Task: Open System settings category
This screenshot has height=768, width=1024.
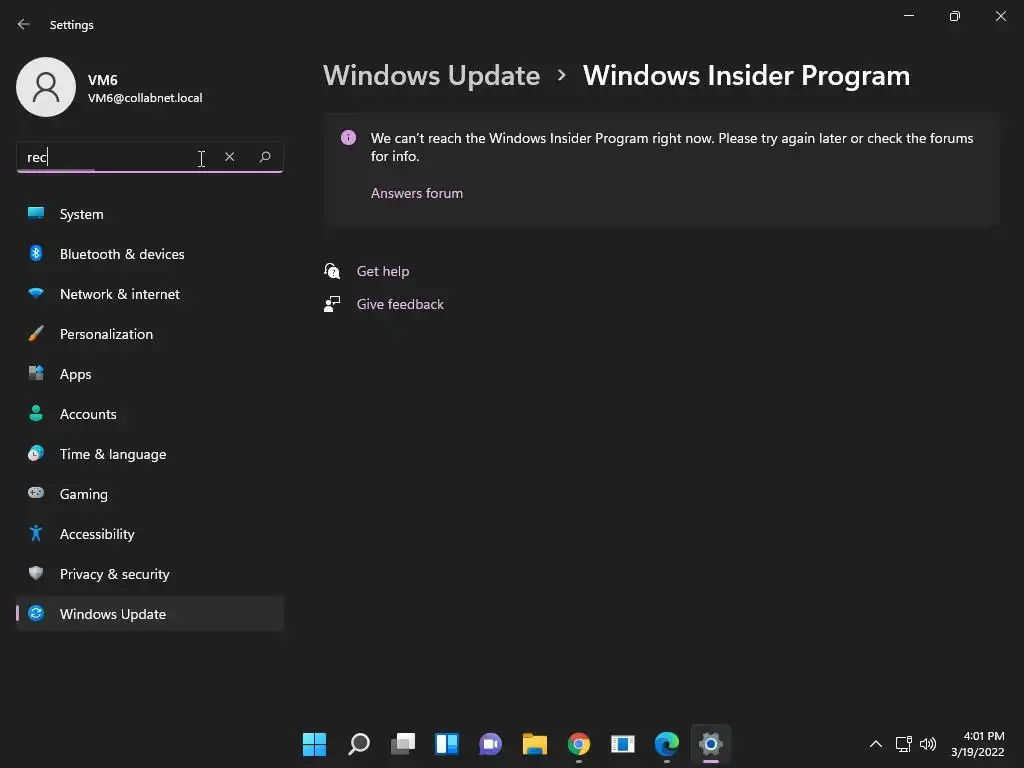Action: [150, 214]
